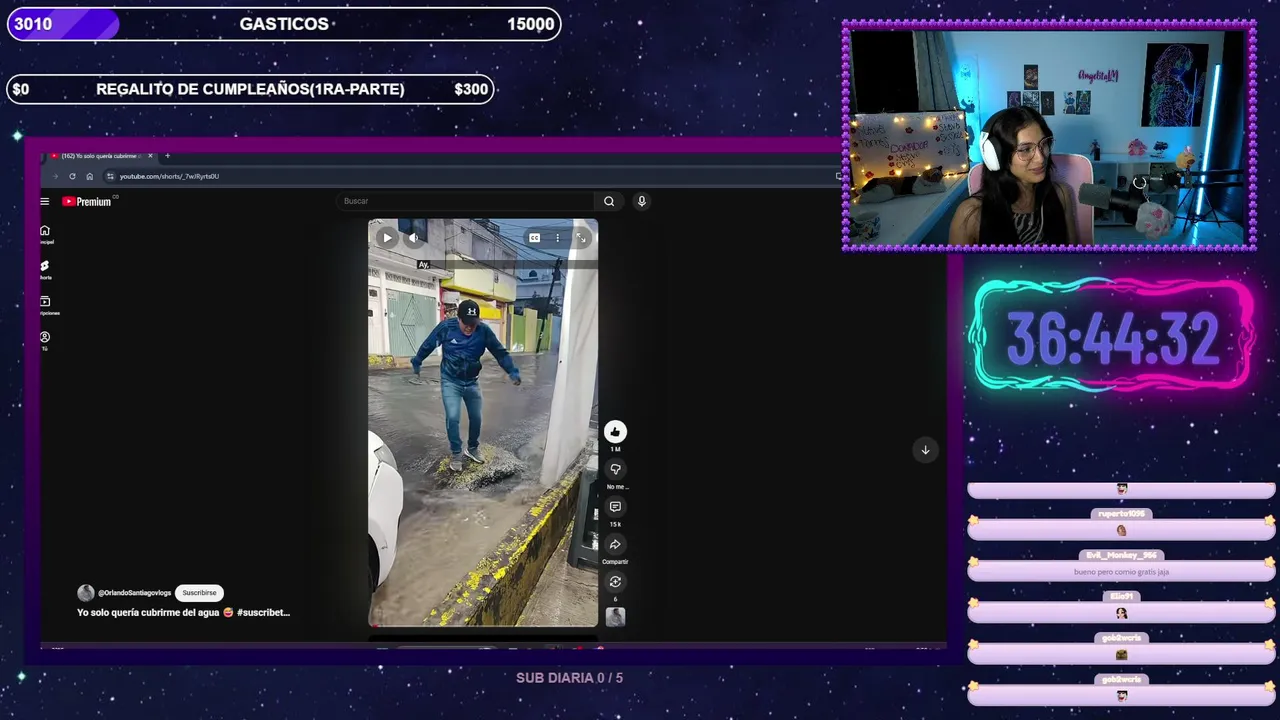Toggle closed captions CC on the Short
The width and height of the screenshot is (1280, 720).
pos(535,238)
